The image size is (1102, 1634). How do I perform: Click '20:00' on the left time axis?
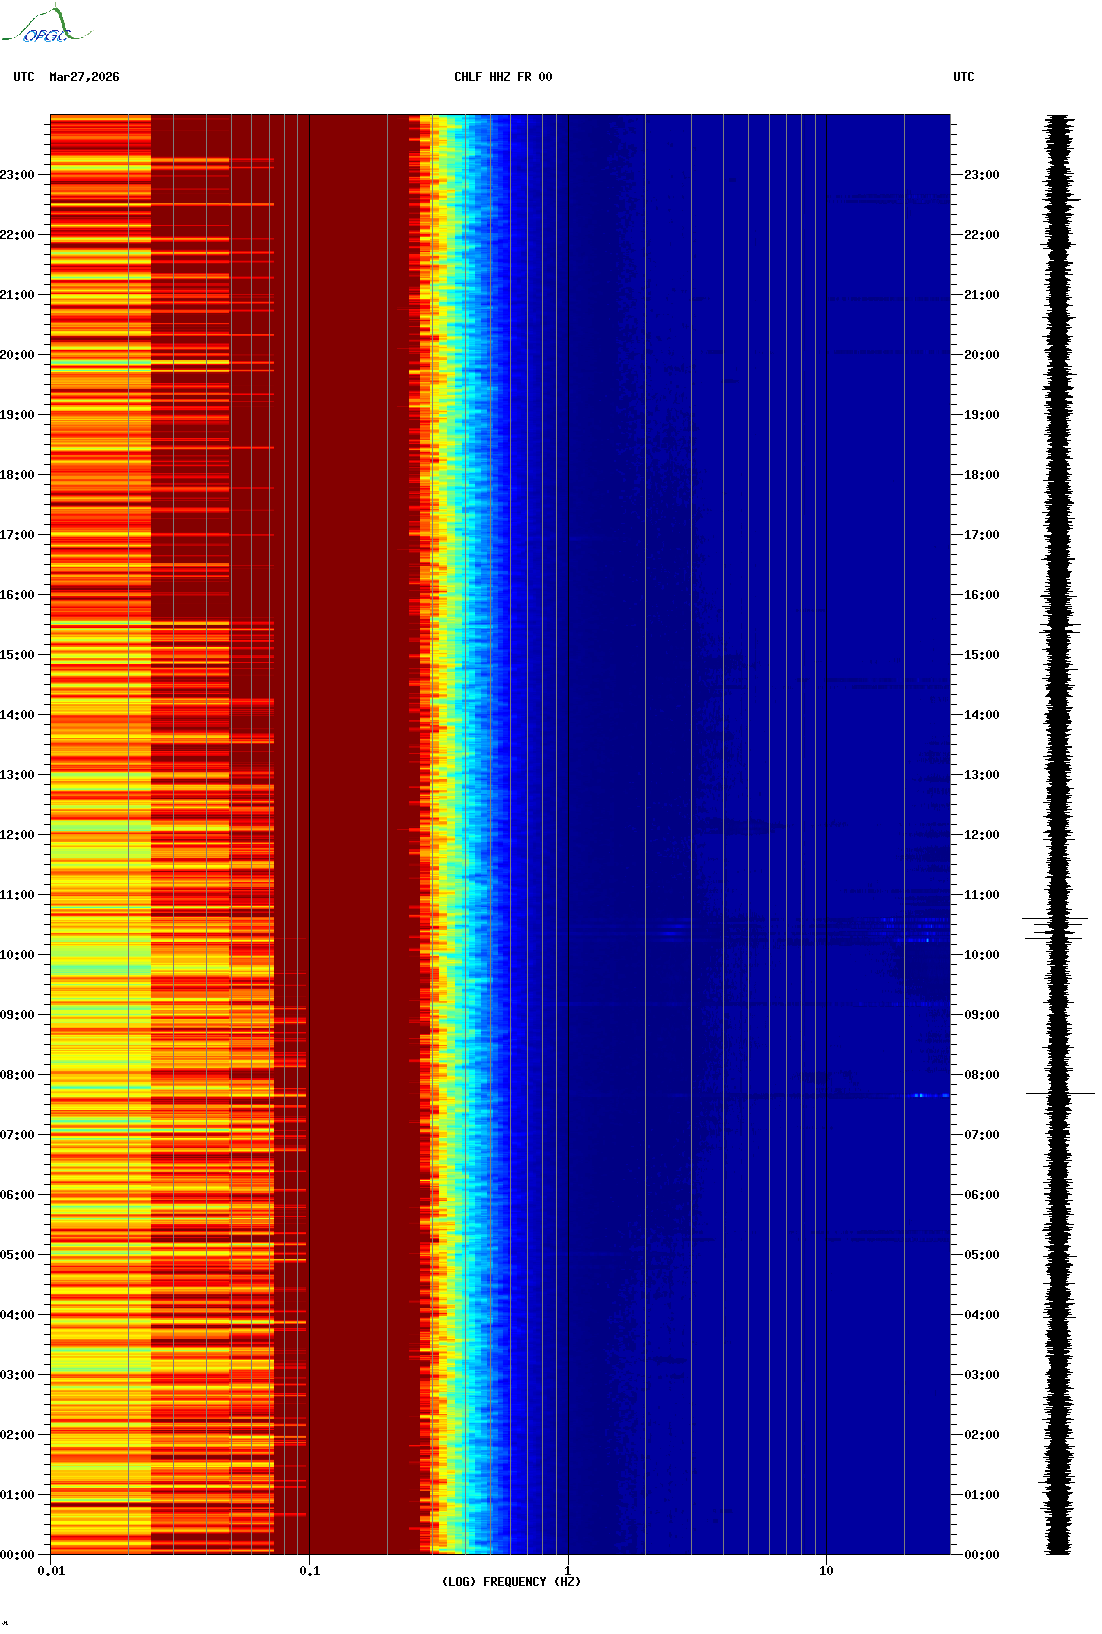(17, 355)
